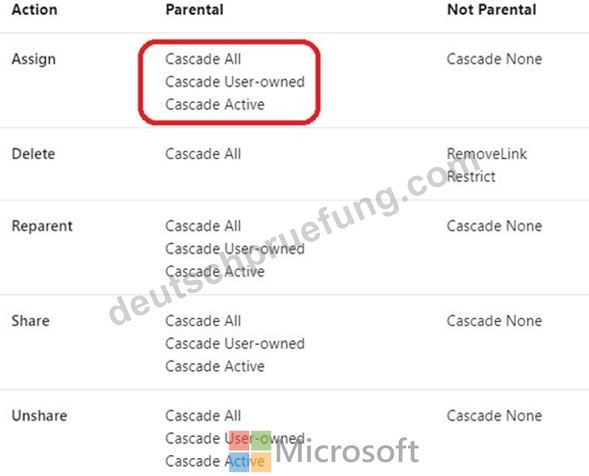Select the Share action label
This screenshot has width=589, height=476.
point(30,321)
